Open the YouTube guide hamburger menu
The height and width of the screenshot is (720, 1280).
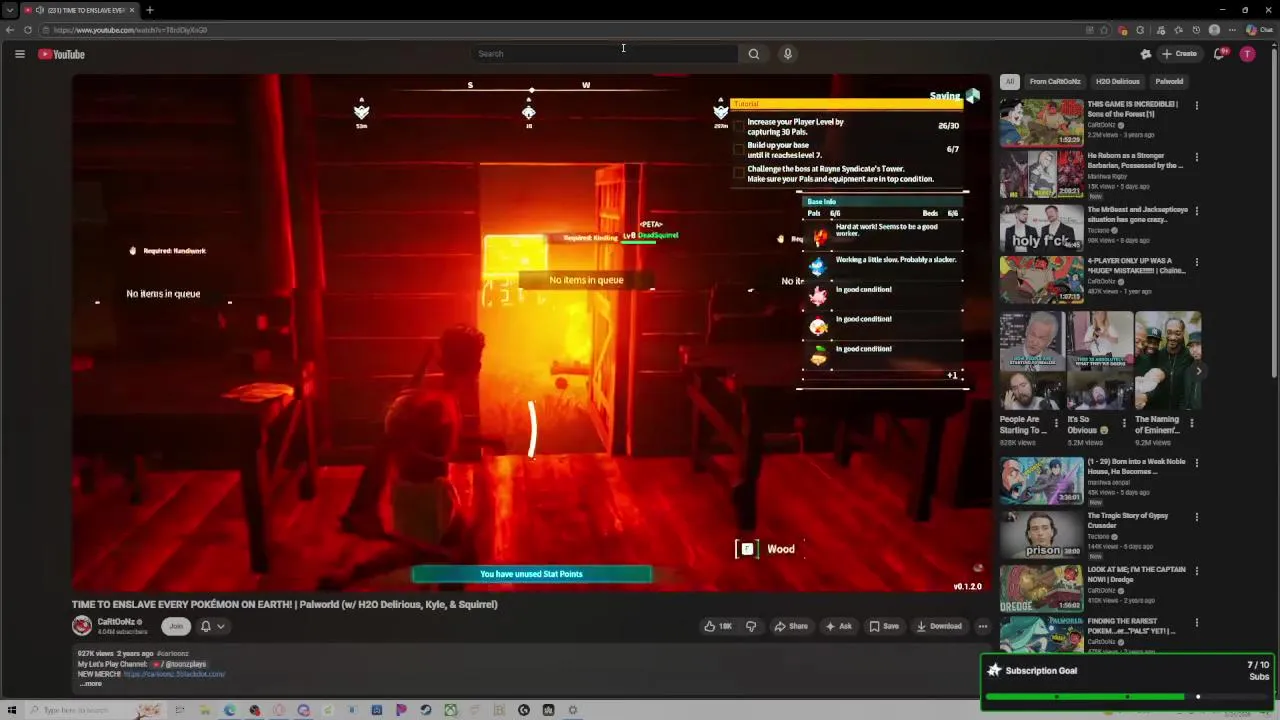(19, 54)
